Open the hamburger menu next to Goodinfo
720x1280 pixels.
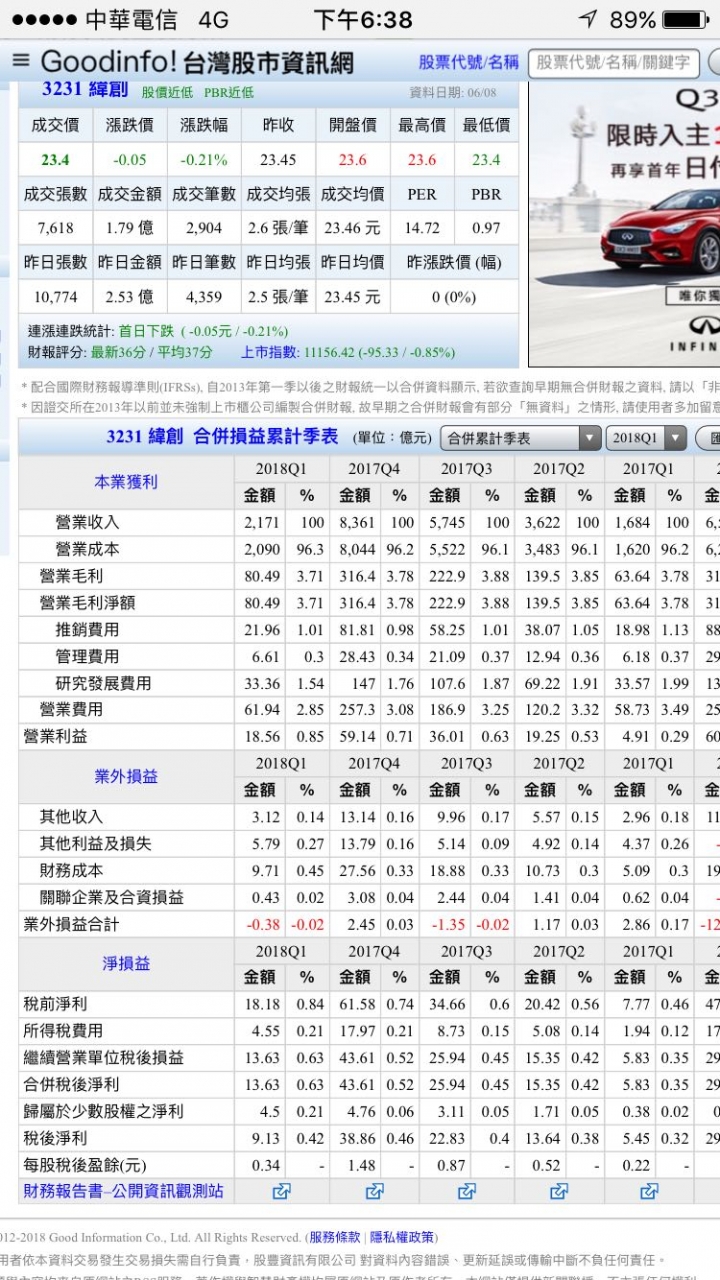(x=21, y=61)
